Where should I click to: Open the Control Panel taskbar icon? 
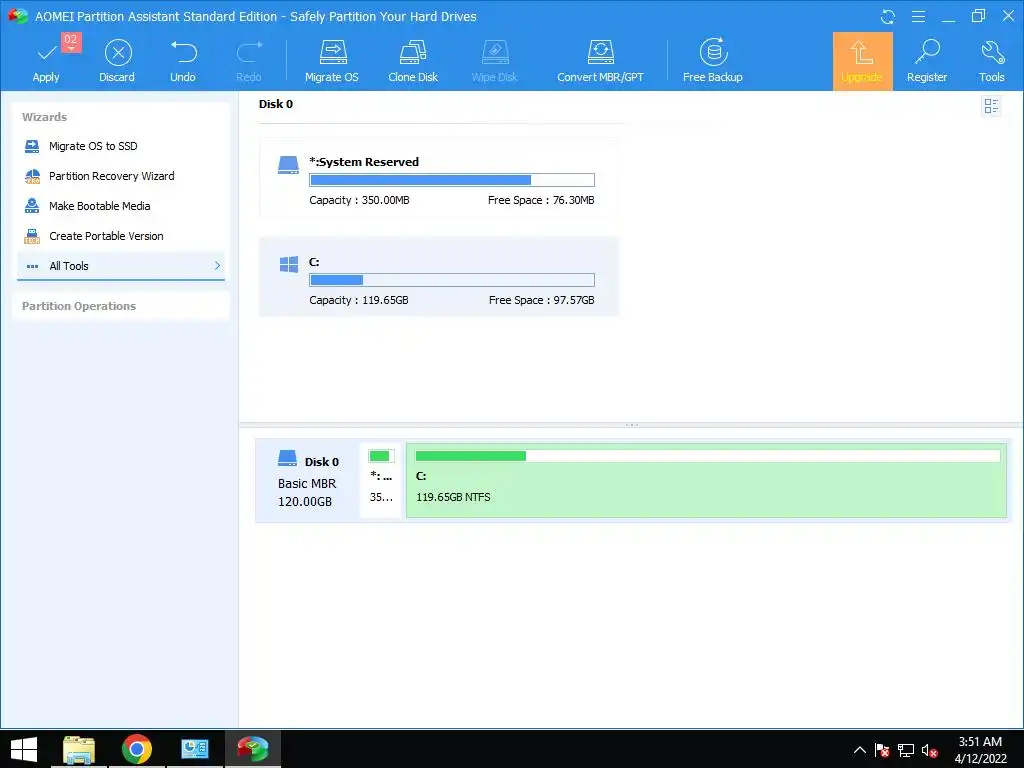pos(195,749)
